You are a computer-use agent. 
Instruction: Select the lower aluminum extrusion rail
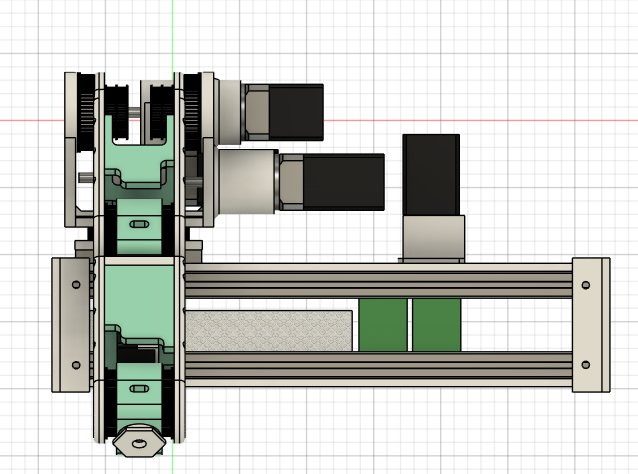point(380,368)
